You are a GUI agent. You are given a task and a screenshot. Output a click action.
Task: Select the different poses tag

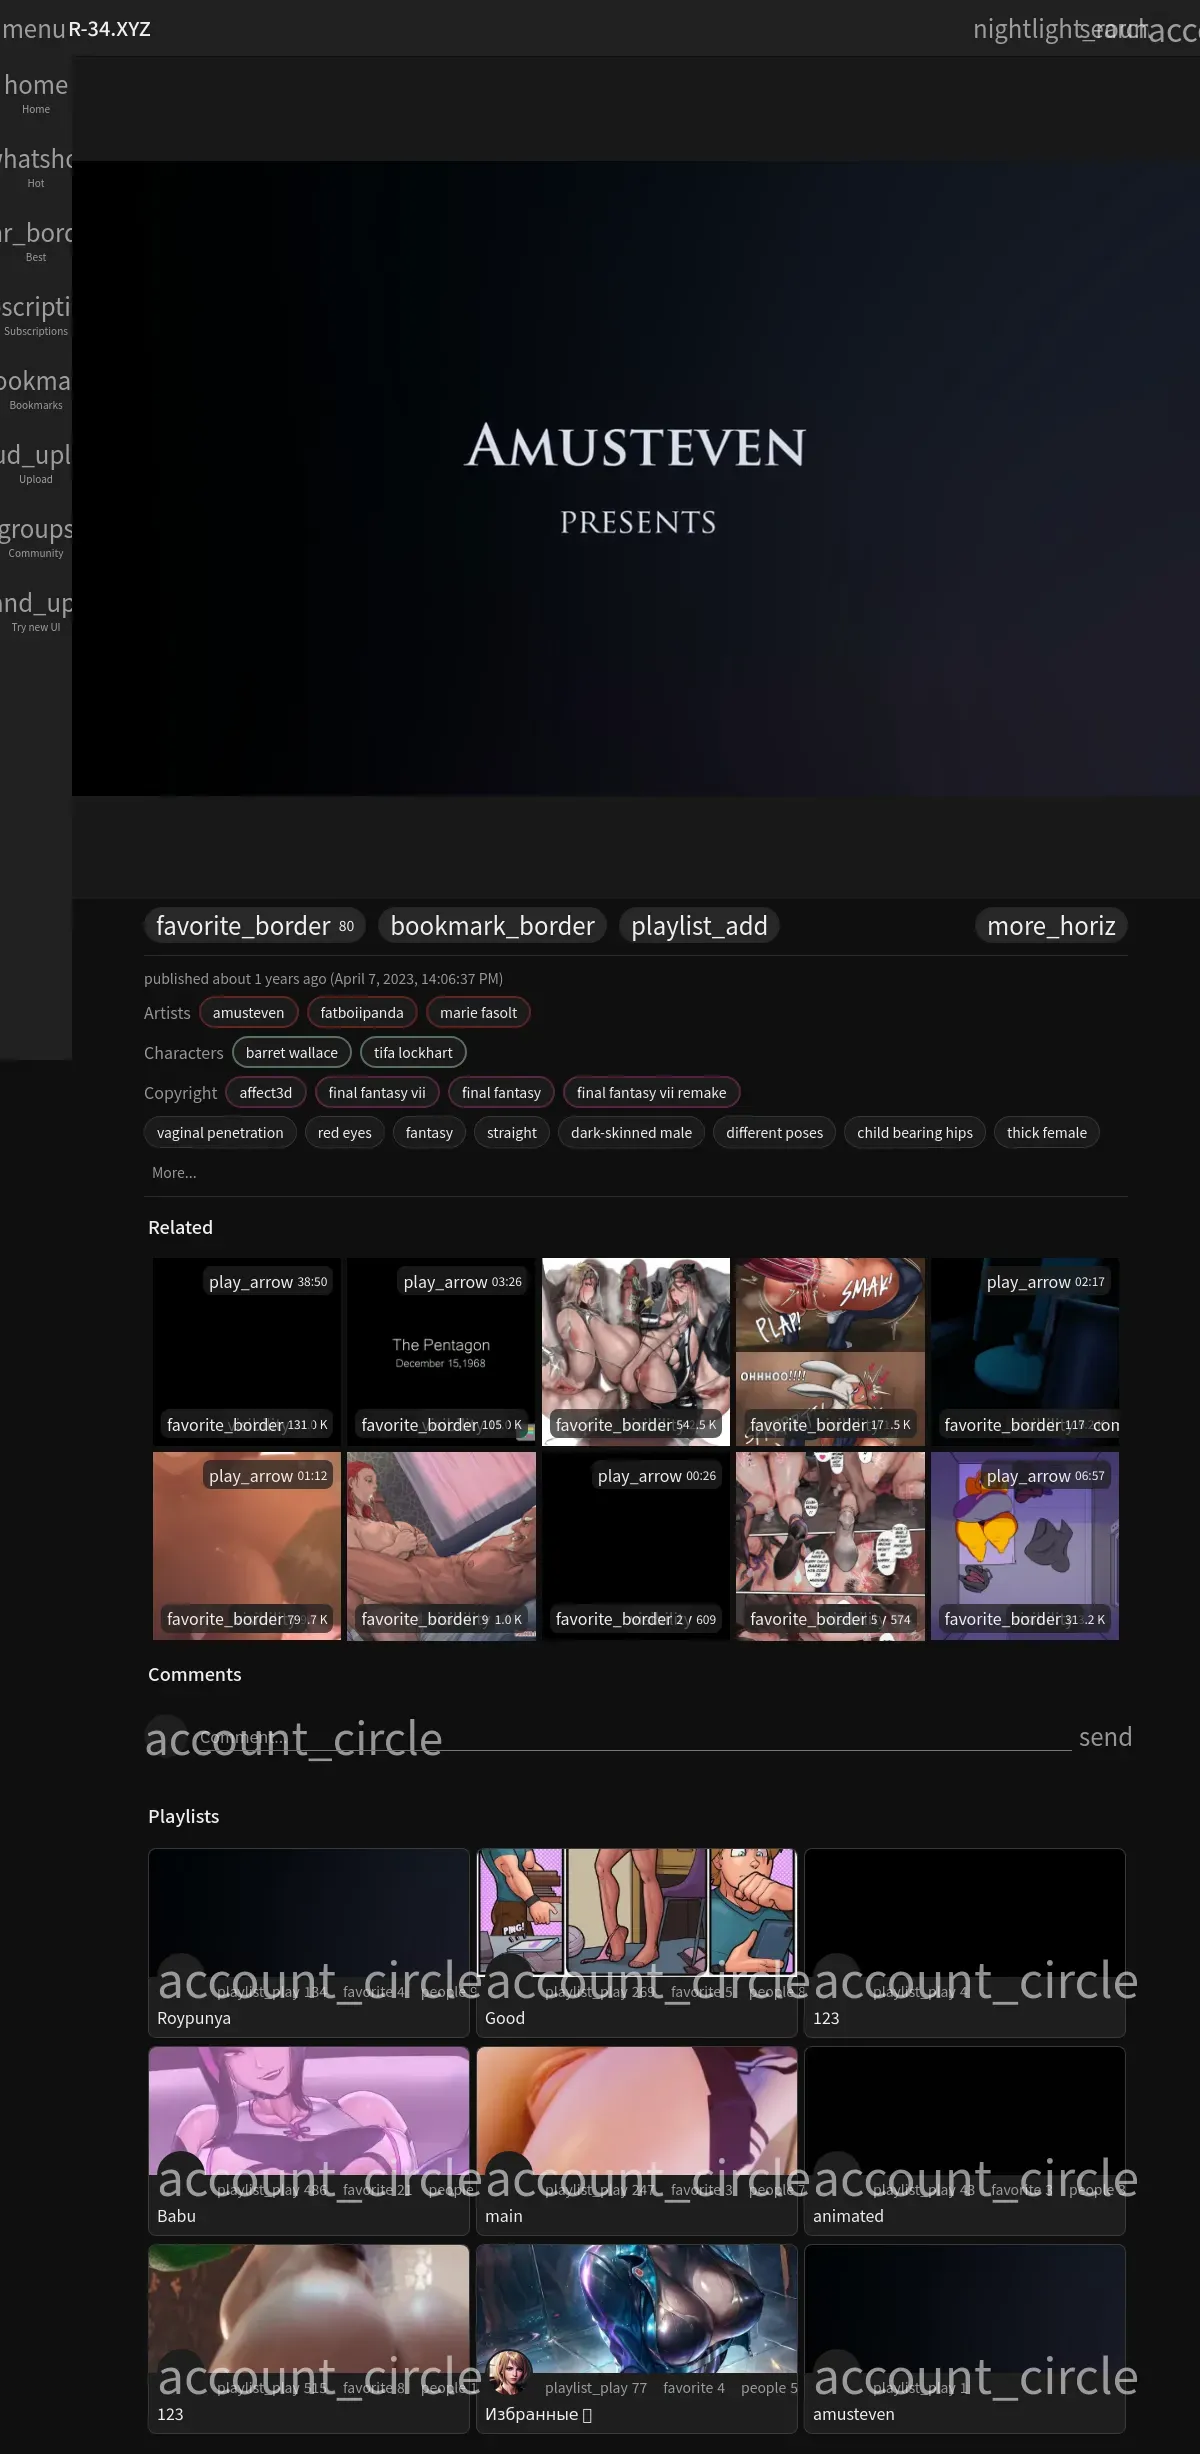tap(774, 1133)
